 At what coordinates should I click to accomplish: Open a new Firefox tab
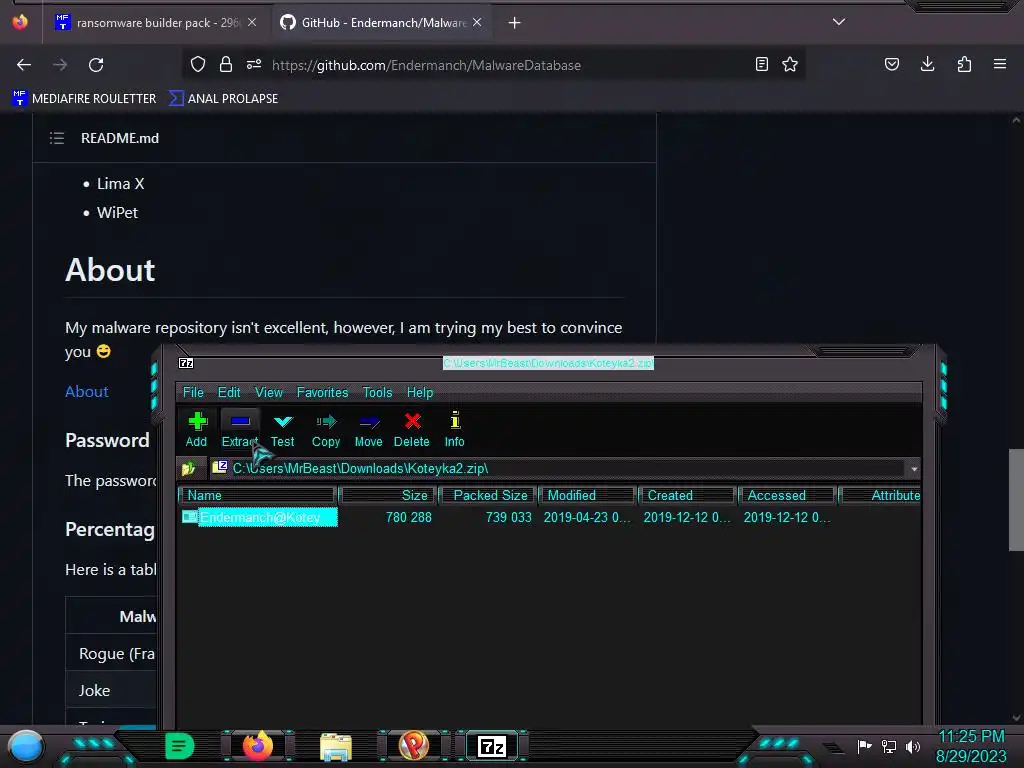(515, 23)
